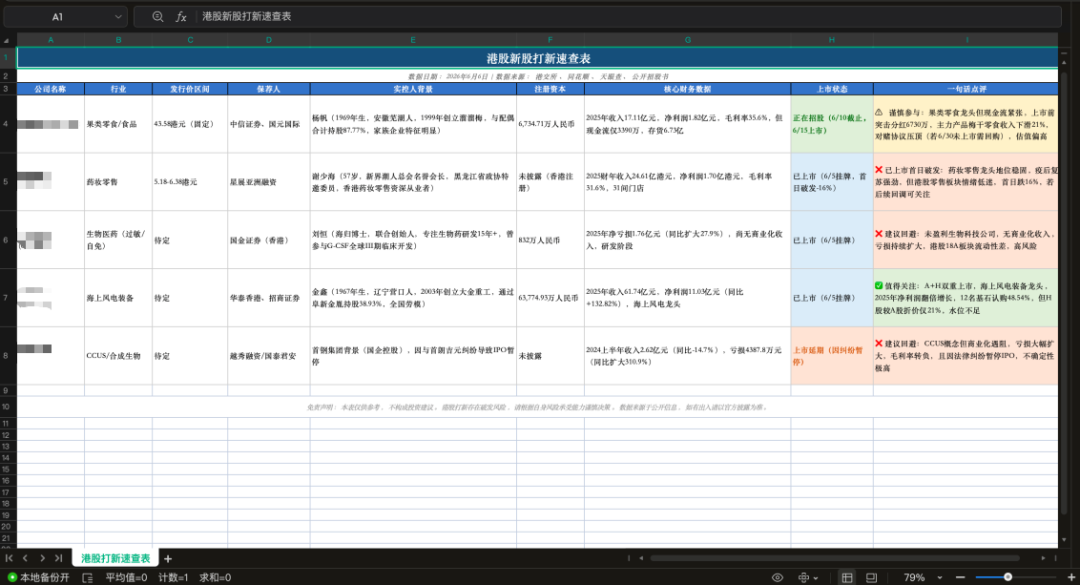Screen dimensions: 1080x585
Task: Click the status bar layout icon beside 平均值
Action: pyautogui.click(x=87, y=577)
